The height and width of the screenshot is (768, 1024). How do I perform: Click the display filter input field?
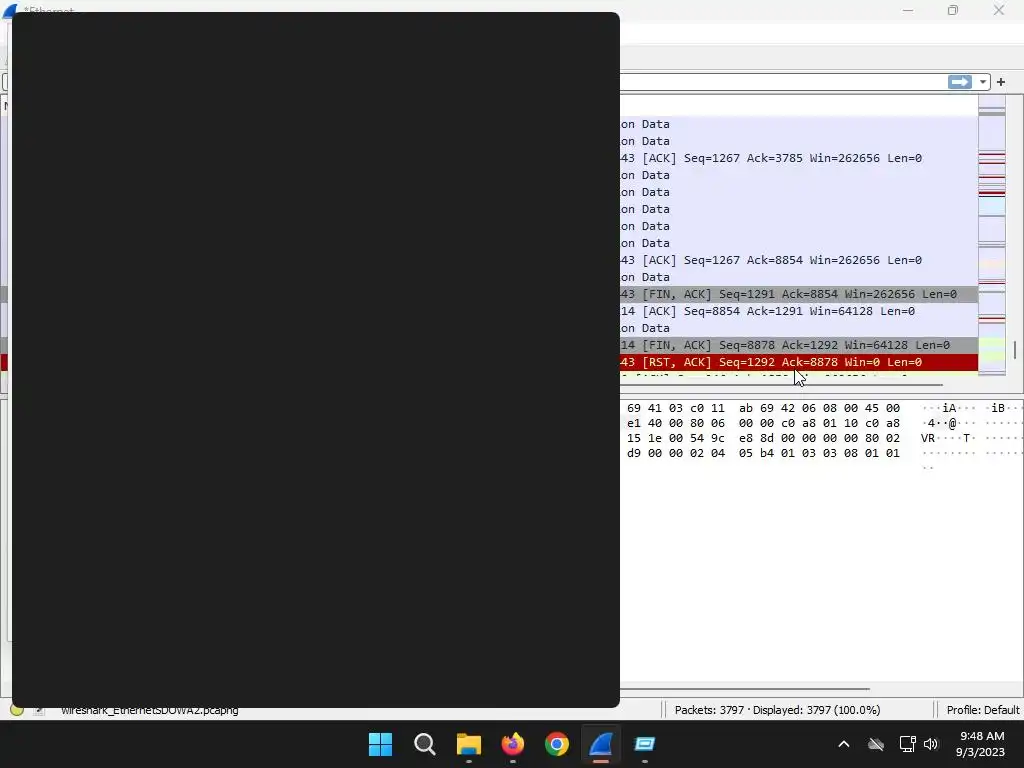click(784, 82)
